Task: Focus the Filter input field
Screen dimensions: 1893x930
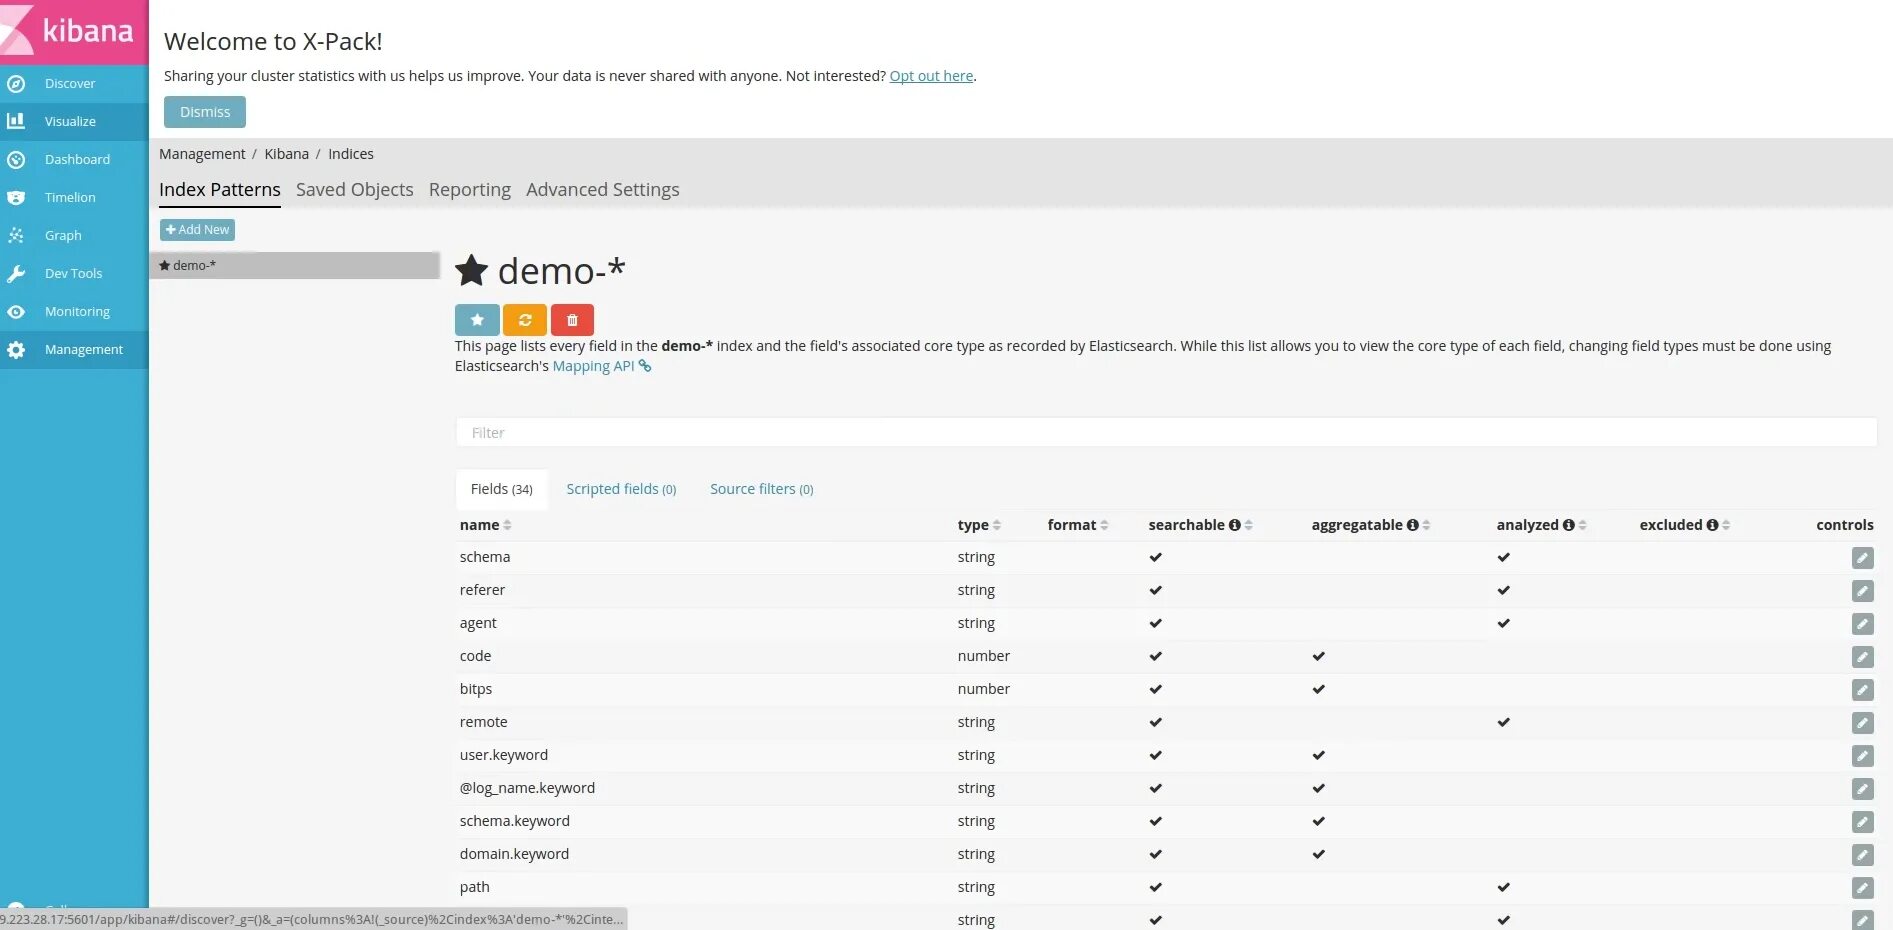Action: 1166,432
